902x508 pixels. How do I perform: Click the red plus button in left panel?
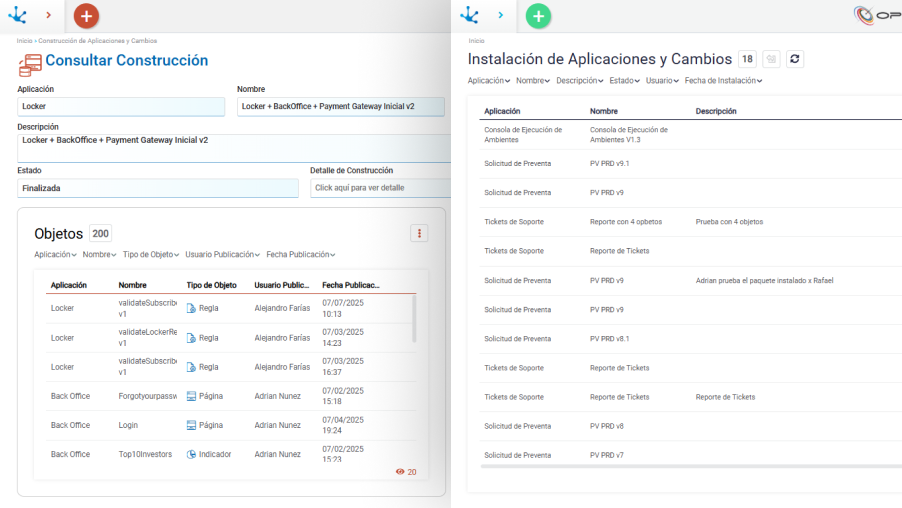point(86,16)
